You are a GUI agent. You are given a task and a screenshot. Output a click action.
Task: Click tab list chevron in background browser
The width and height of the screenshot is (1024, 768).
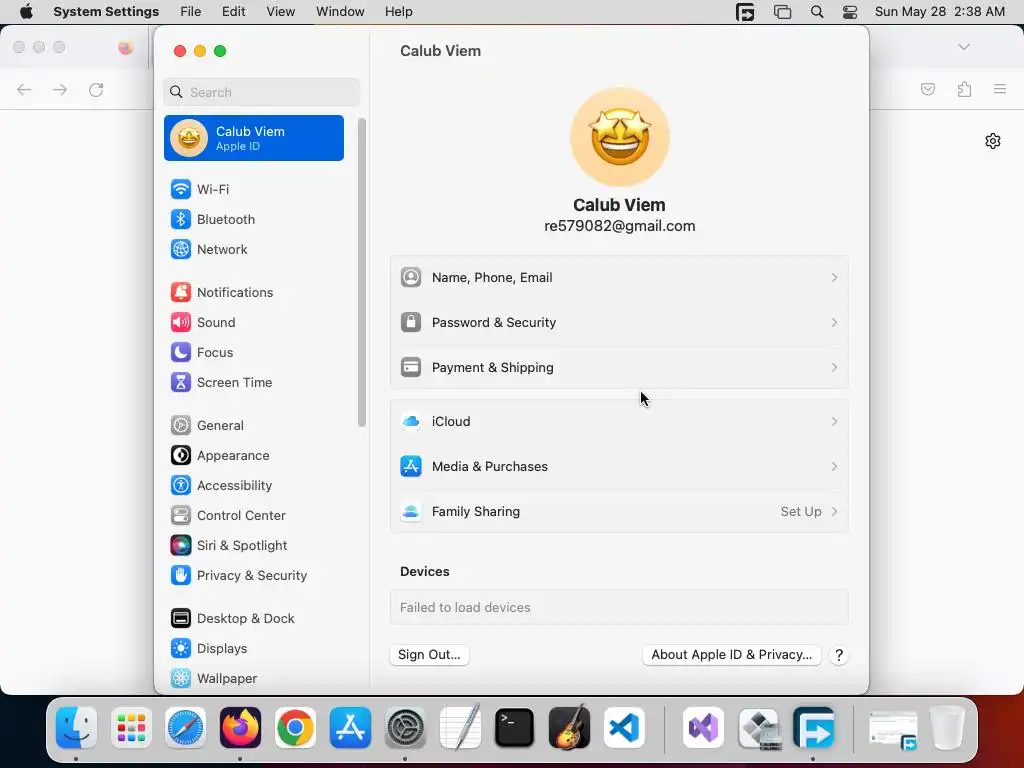point(964,47)
